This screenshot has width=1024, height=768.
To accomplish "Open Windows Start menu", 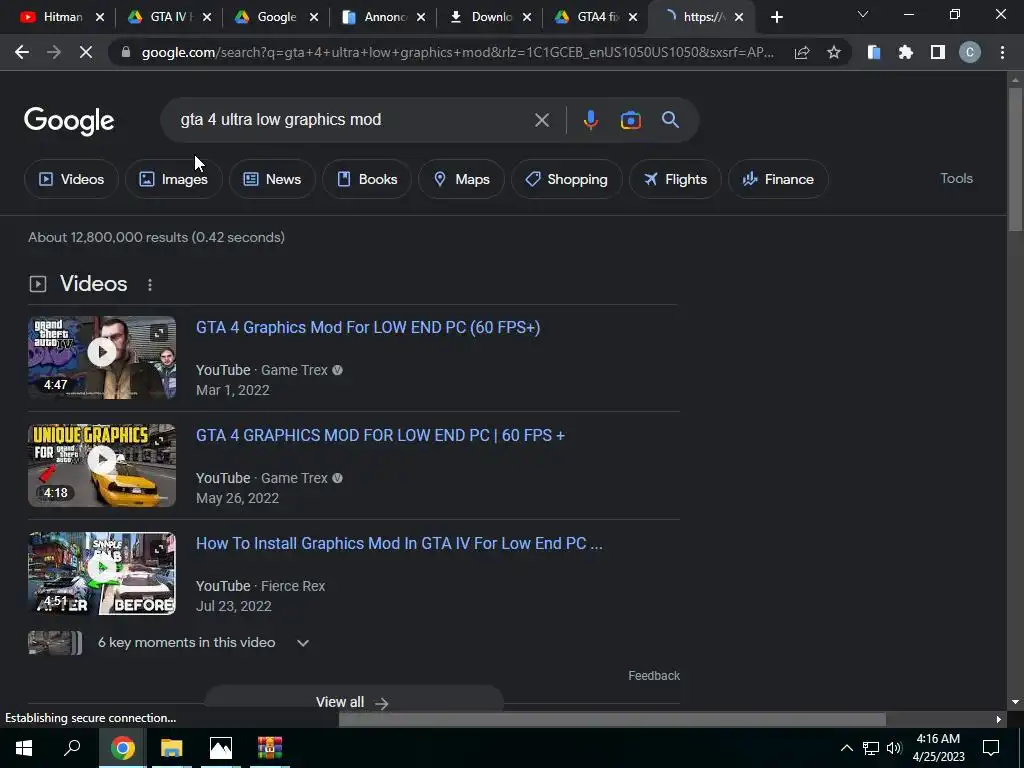I will (x=24, y=748).
